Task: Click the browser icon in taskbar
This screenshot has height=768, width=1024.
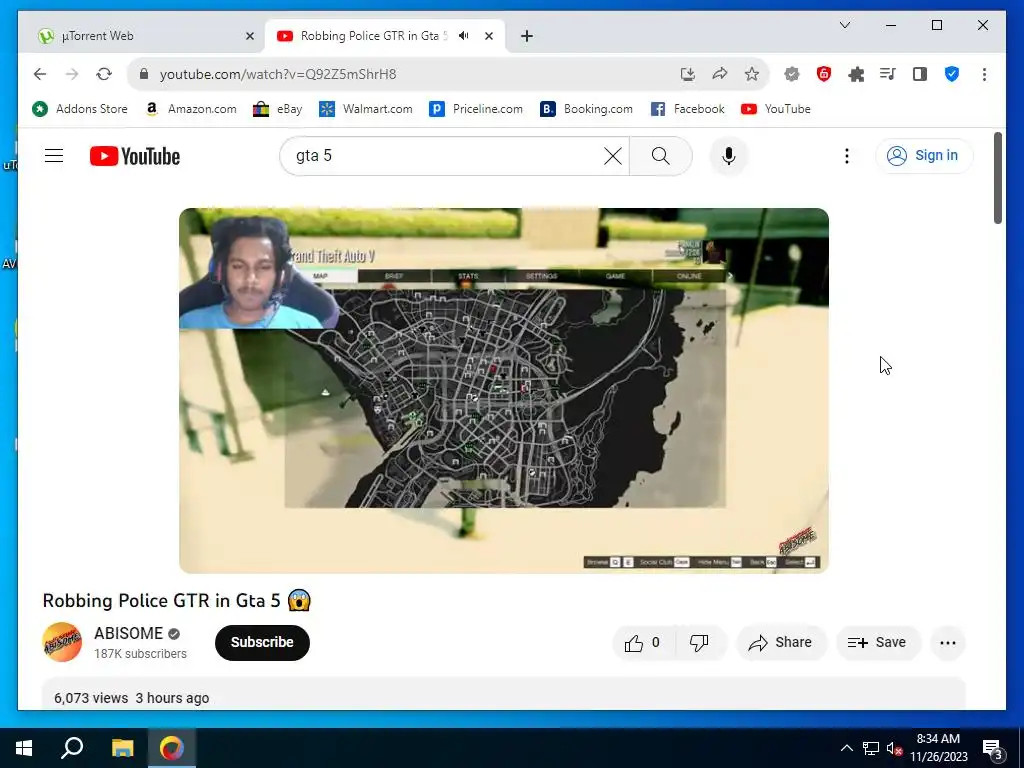Action: (x=172, y=748)
